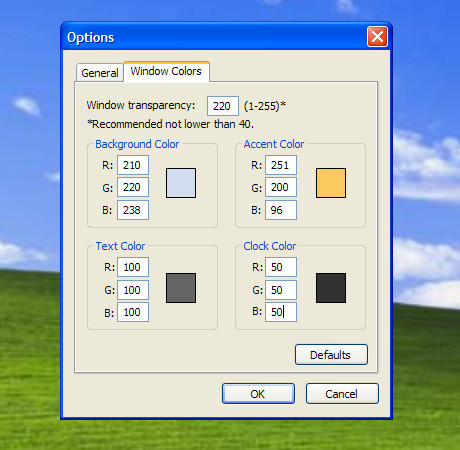Close the Options dialog window
The image size is (460, 450).
377,36
